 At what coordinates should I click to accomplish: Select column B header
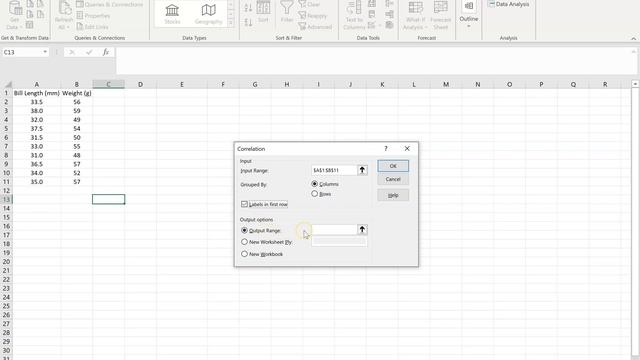76,84
